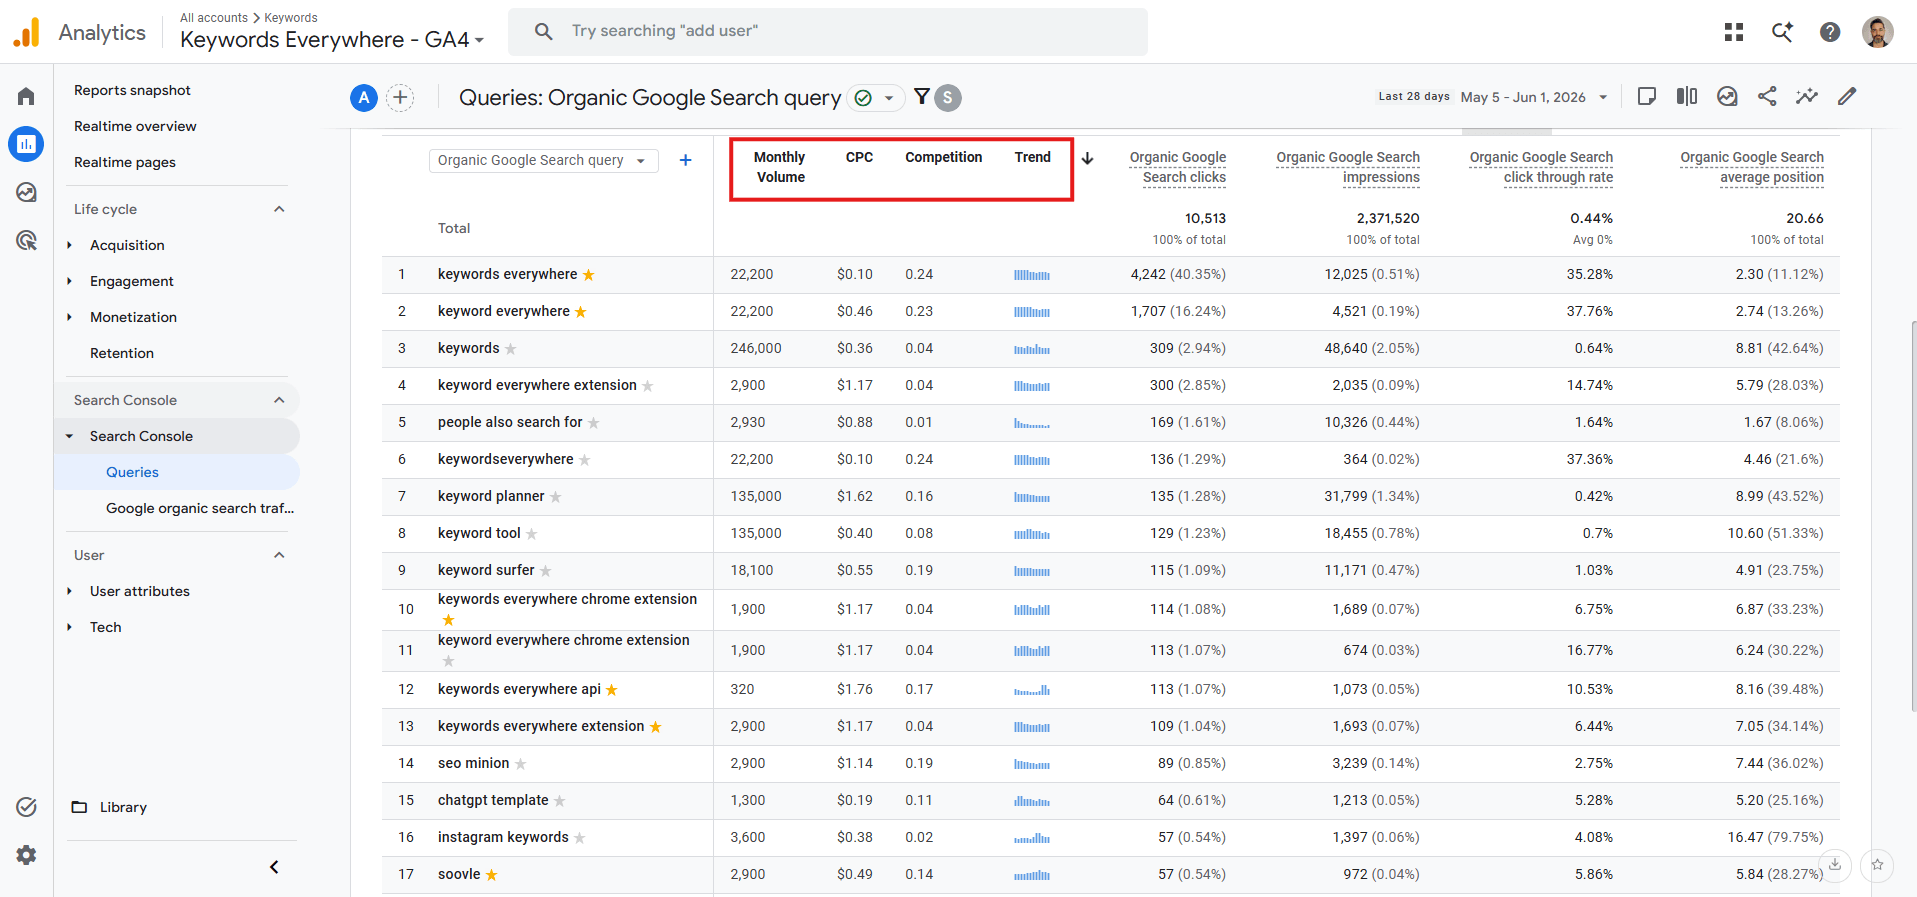Screen dimensions: 1917x897
Task: Open the Home icon in left rail
Action: [26, 96]
